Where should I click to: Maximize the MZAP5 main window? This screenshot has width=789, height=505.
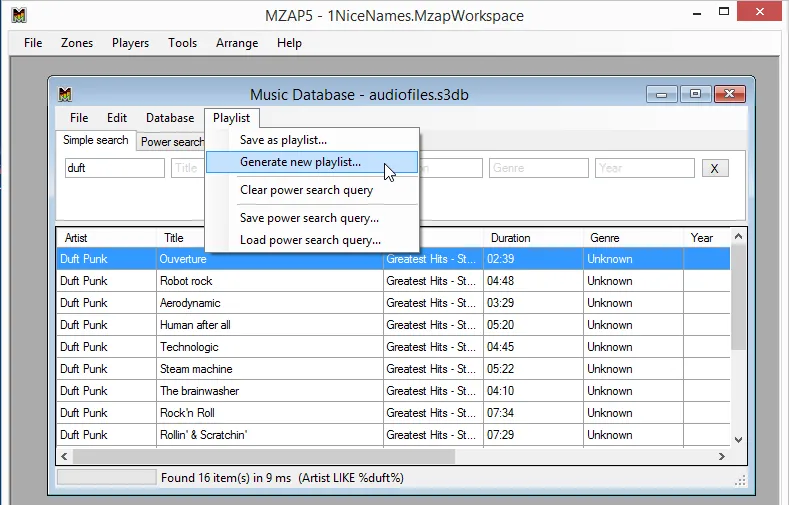tap(724, 12)
